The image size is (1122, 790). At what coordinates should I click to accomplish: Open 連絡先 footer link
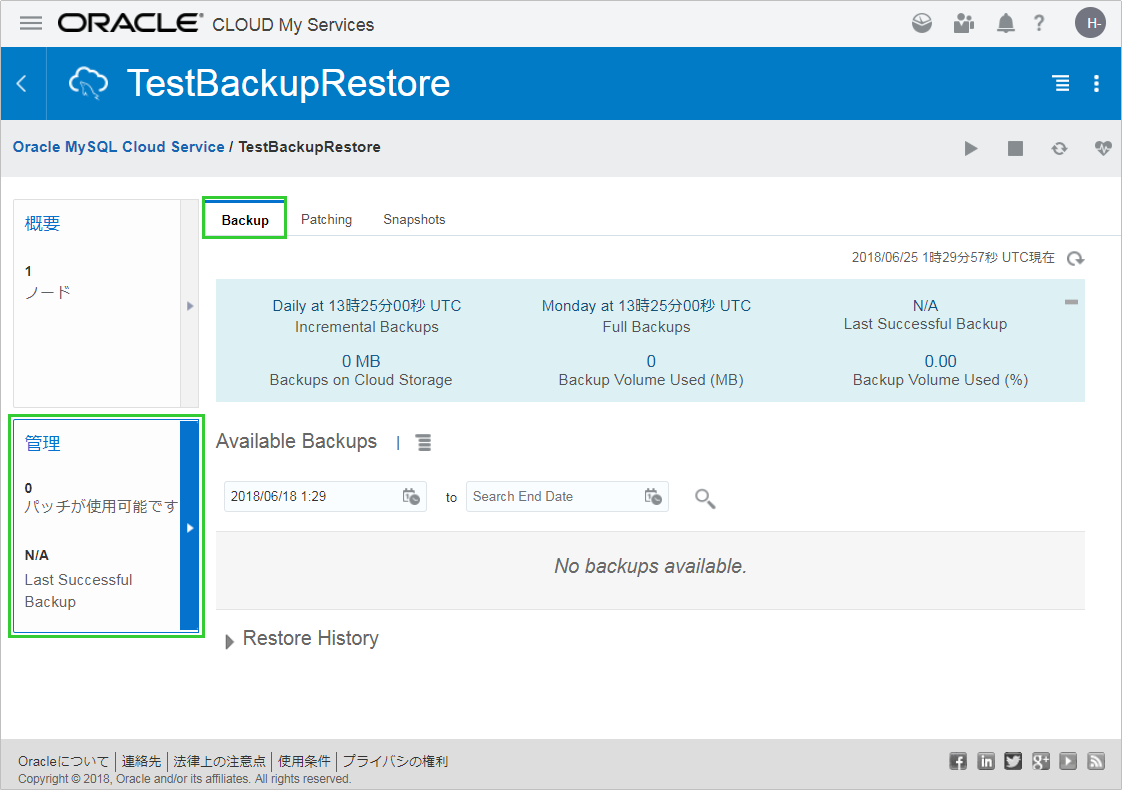tap(141, 761)
